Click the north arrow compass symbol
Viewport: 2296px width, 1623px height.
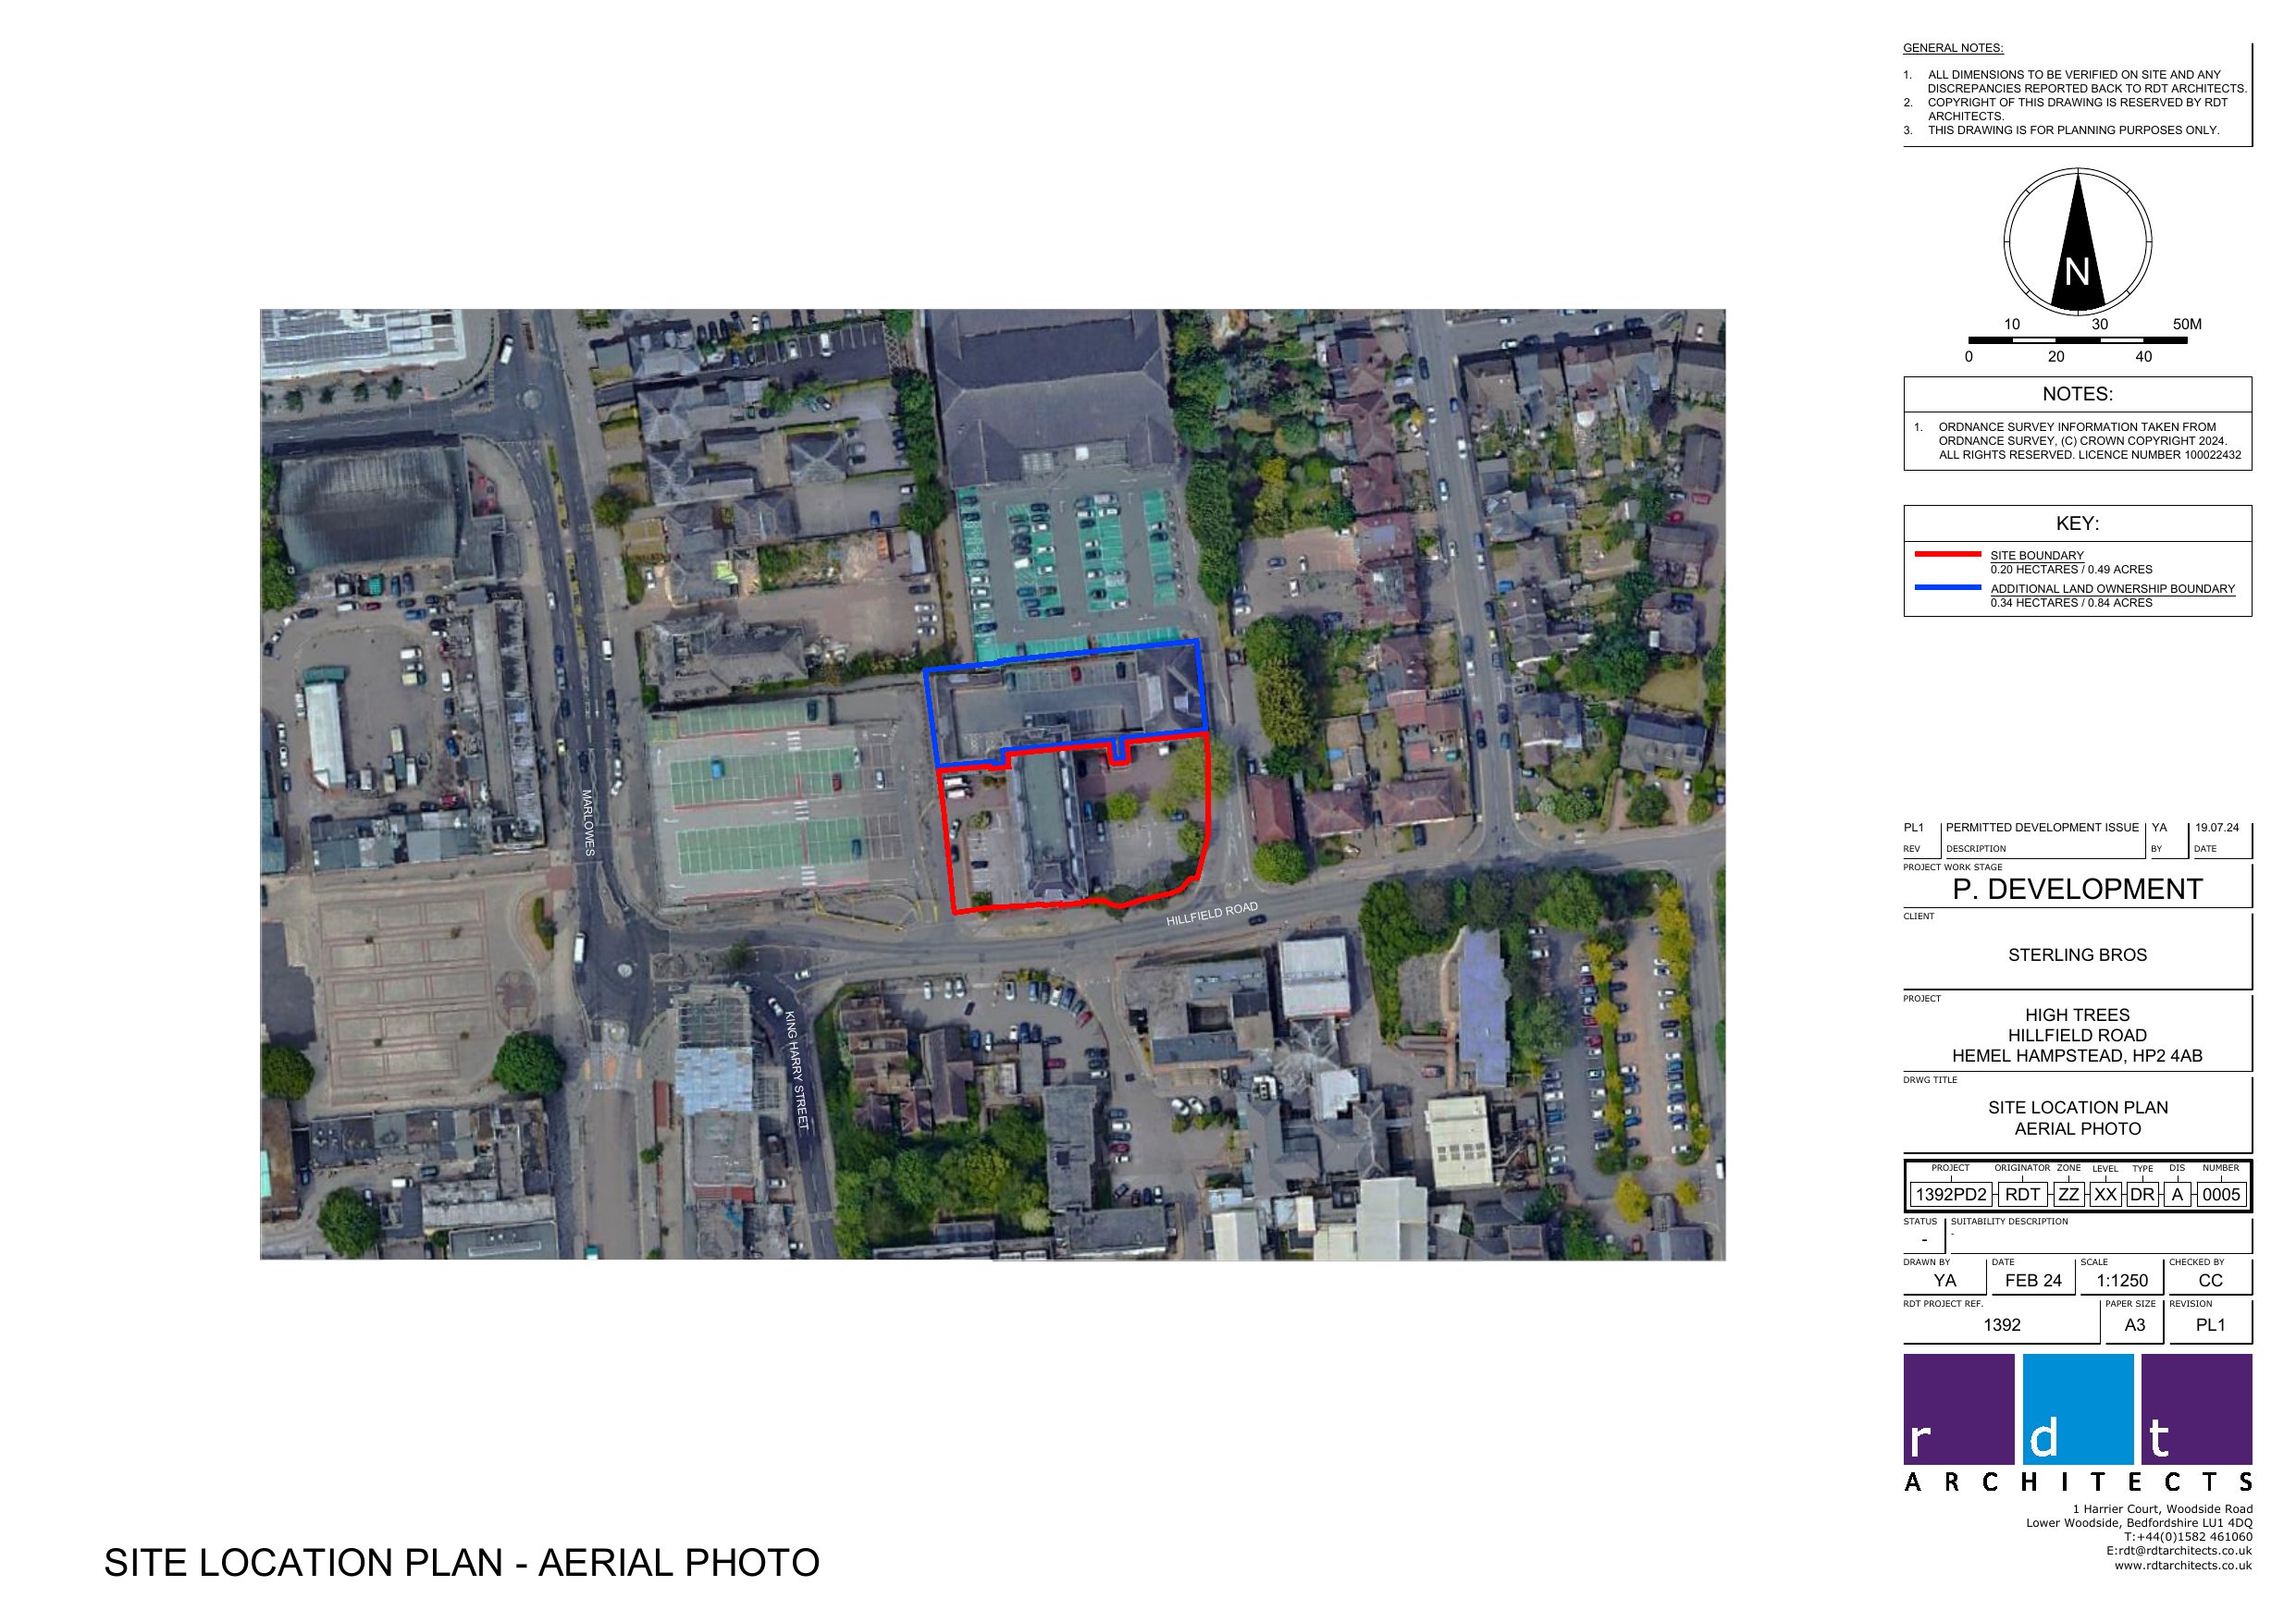pyautogui.click(x=2077, y=242)
